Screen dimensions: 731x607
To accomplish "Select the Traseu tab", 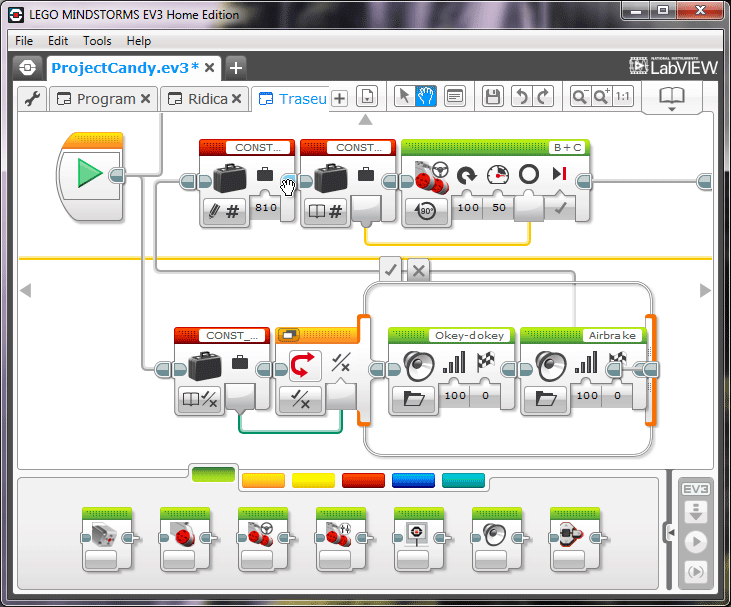I will coord(294,99).
